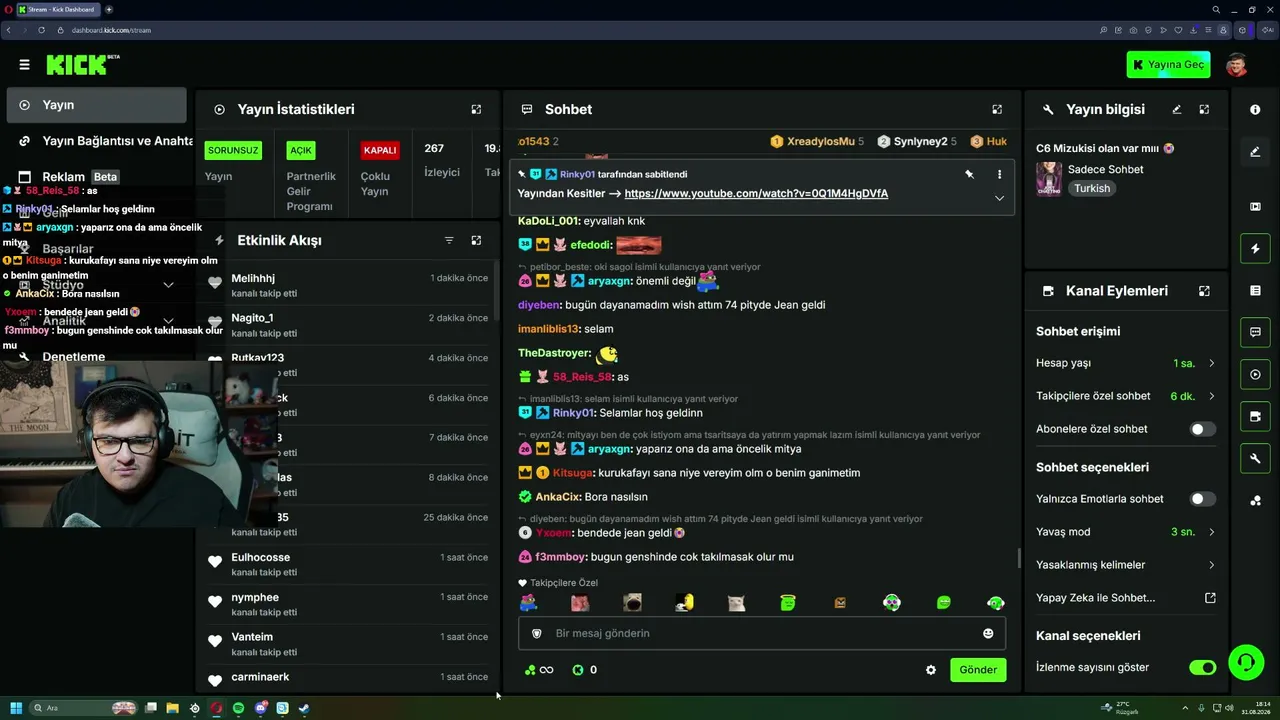The width and height of the screenshot is (1280, 720).
Task: Open pinned message three-dot options
Action: coord(999,174)
